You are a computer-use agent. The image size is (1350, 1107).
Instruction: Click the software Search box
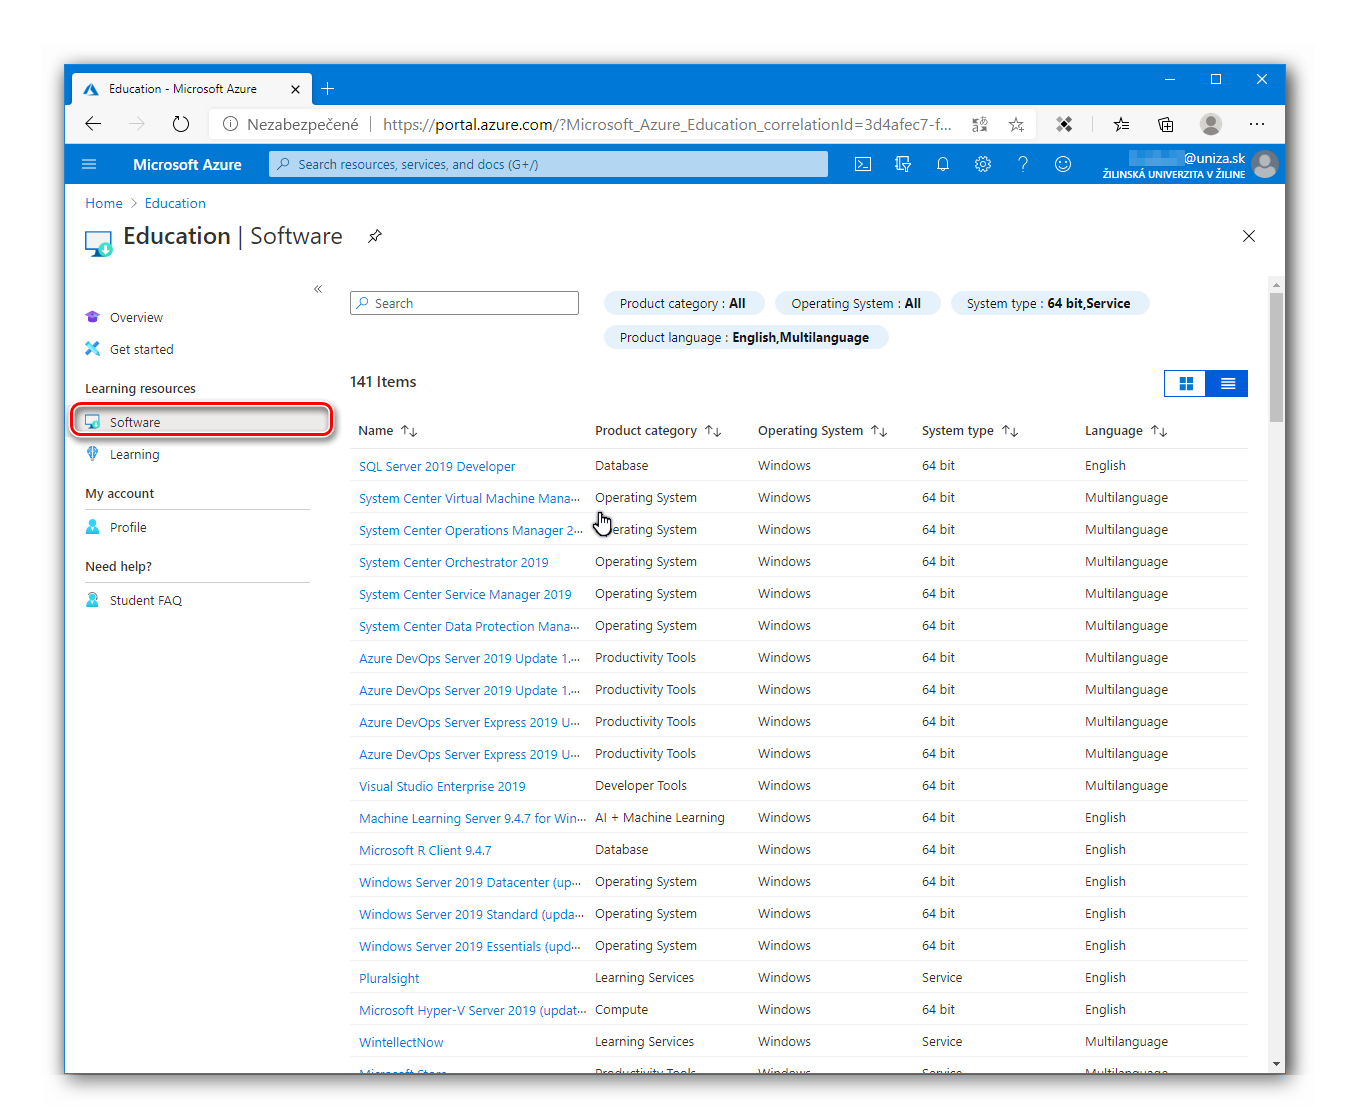(464, 303)
